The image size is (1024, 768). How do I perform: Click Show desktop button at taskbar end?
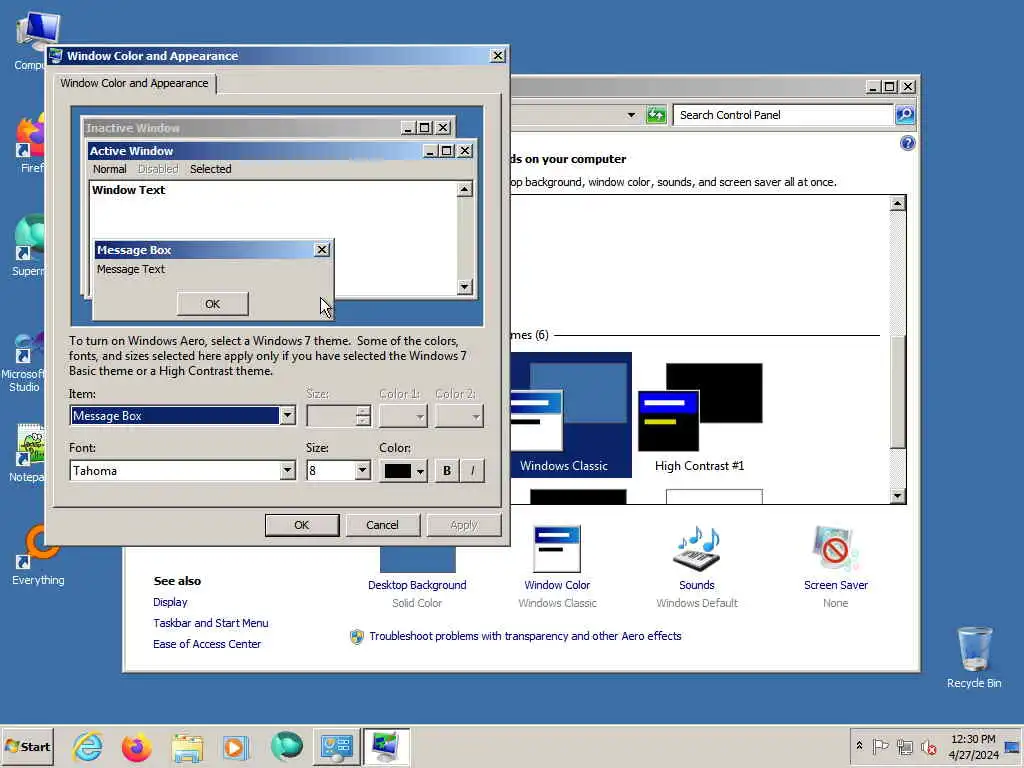1012,746
